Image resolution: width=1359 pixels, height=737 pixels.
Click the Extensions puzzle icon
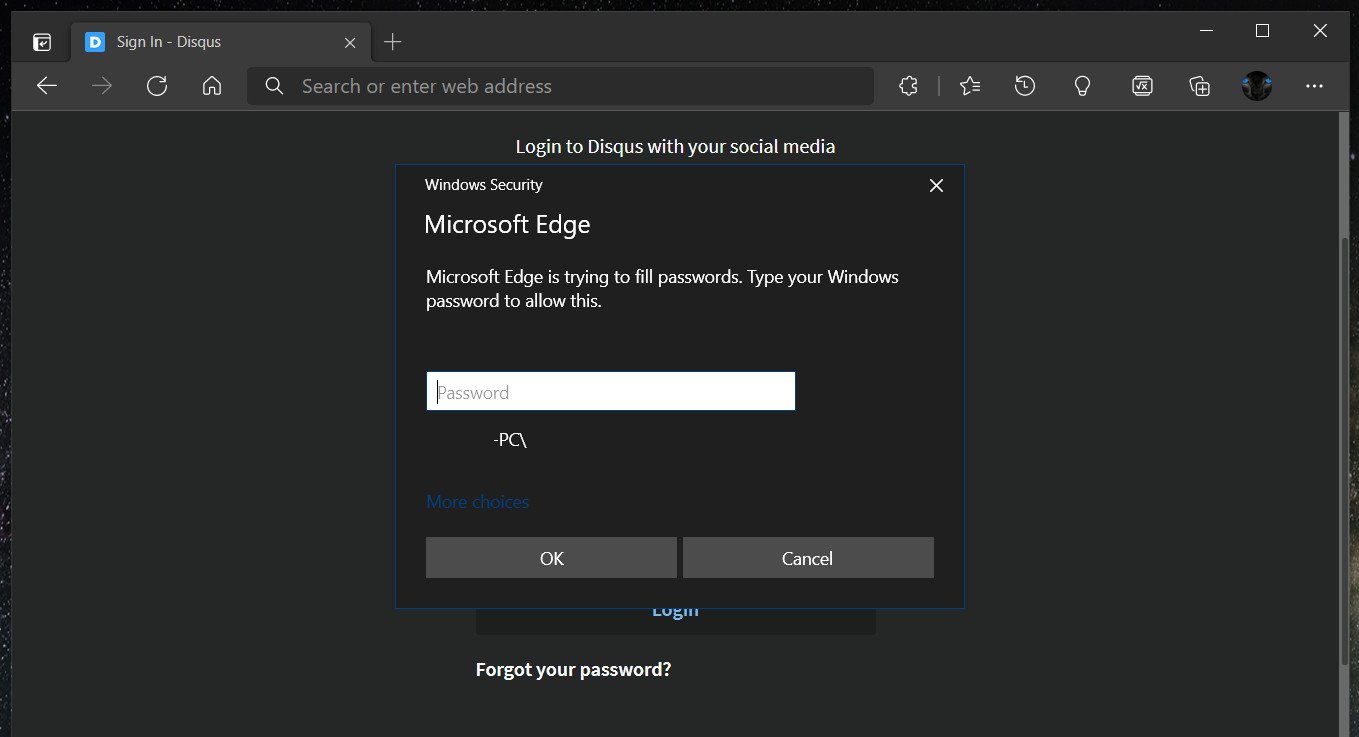908,86
